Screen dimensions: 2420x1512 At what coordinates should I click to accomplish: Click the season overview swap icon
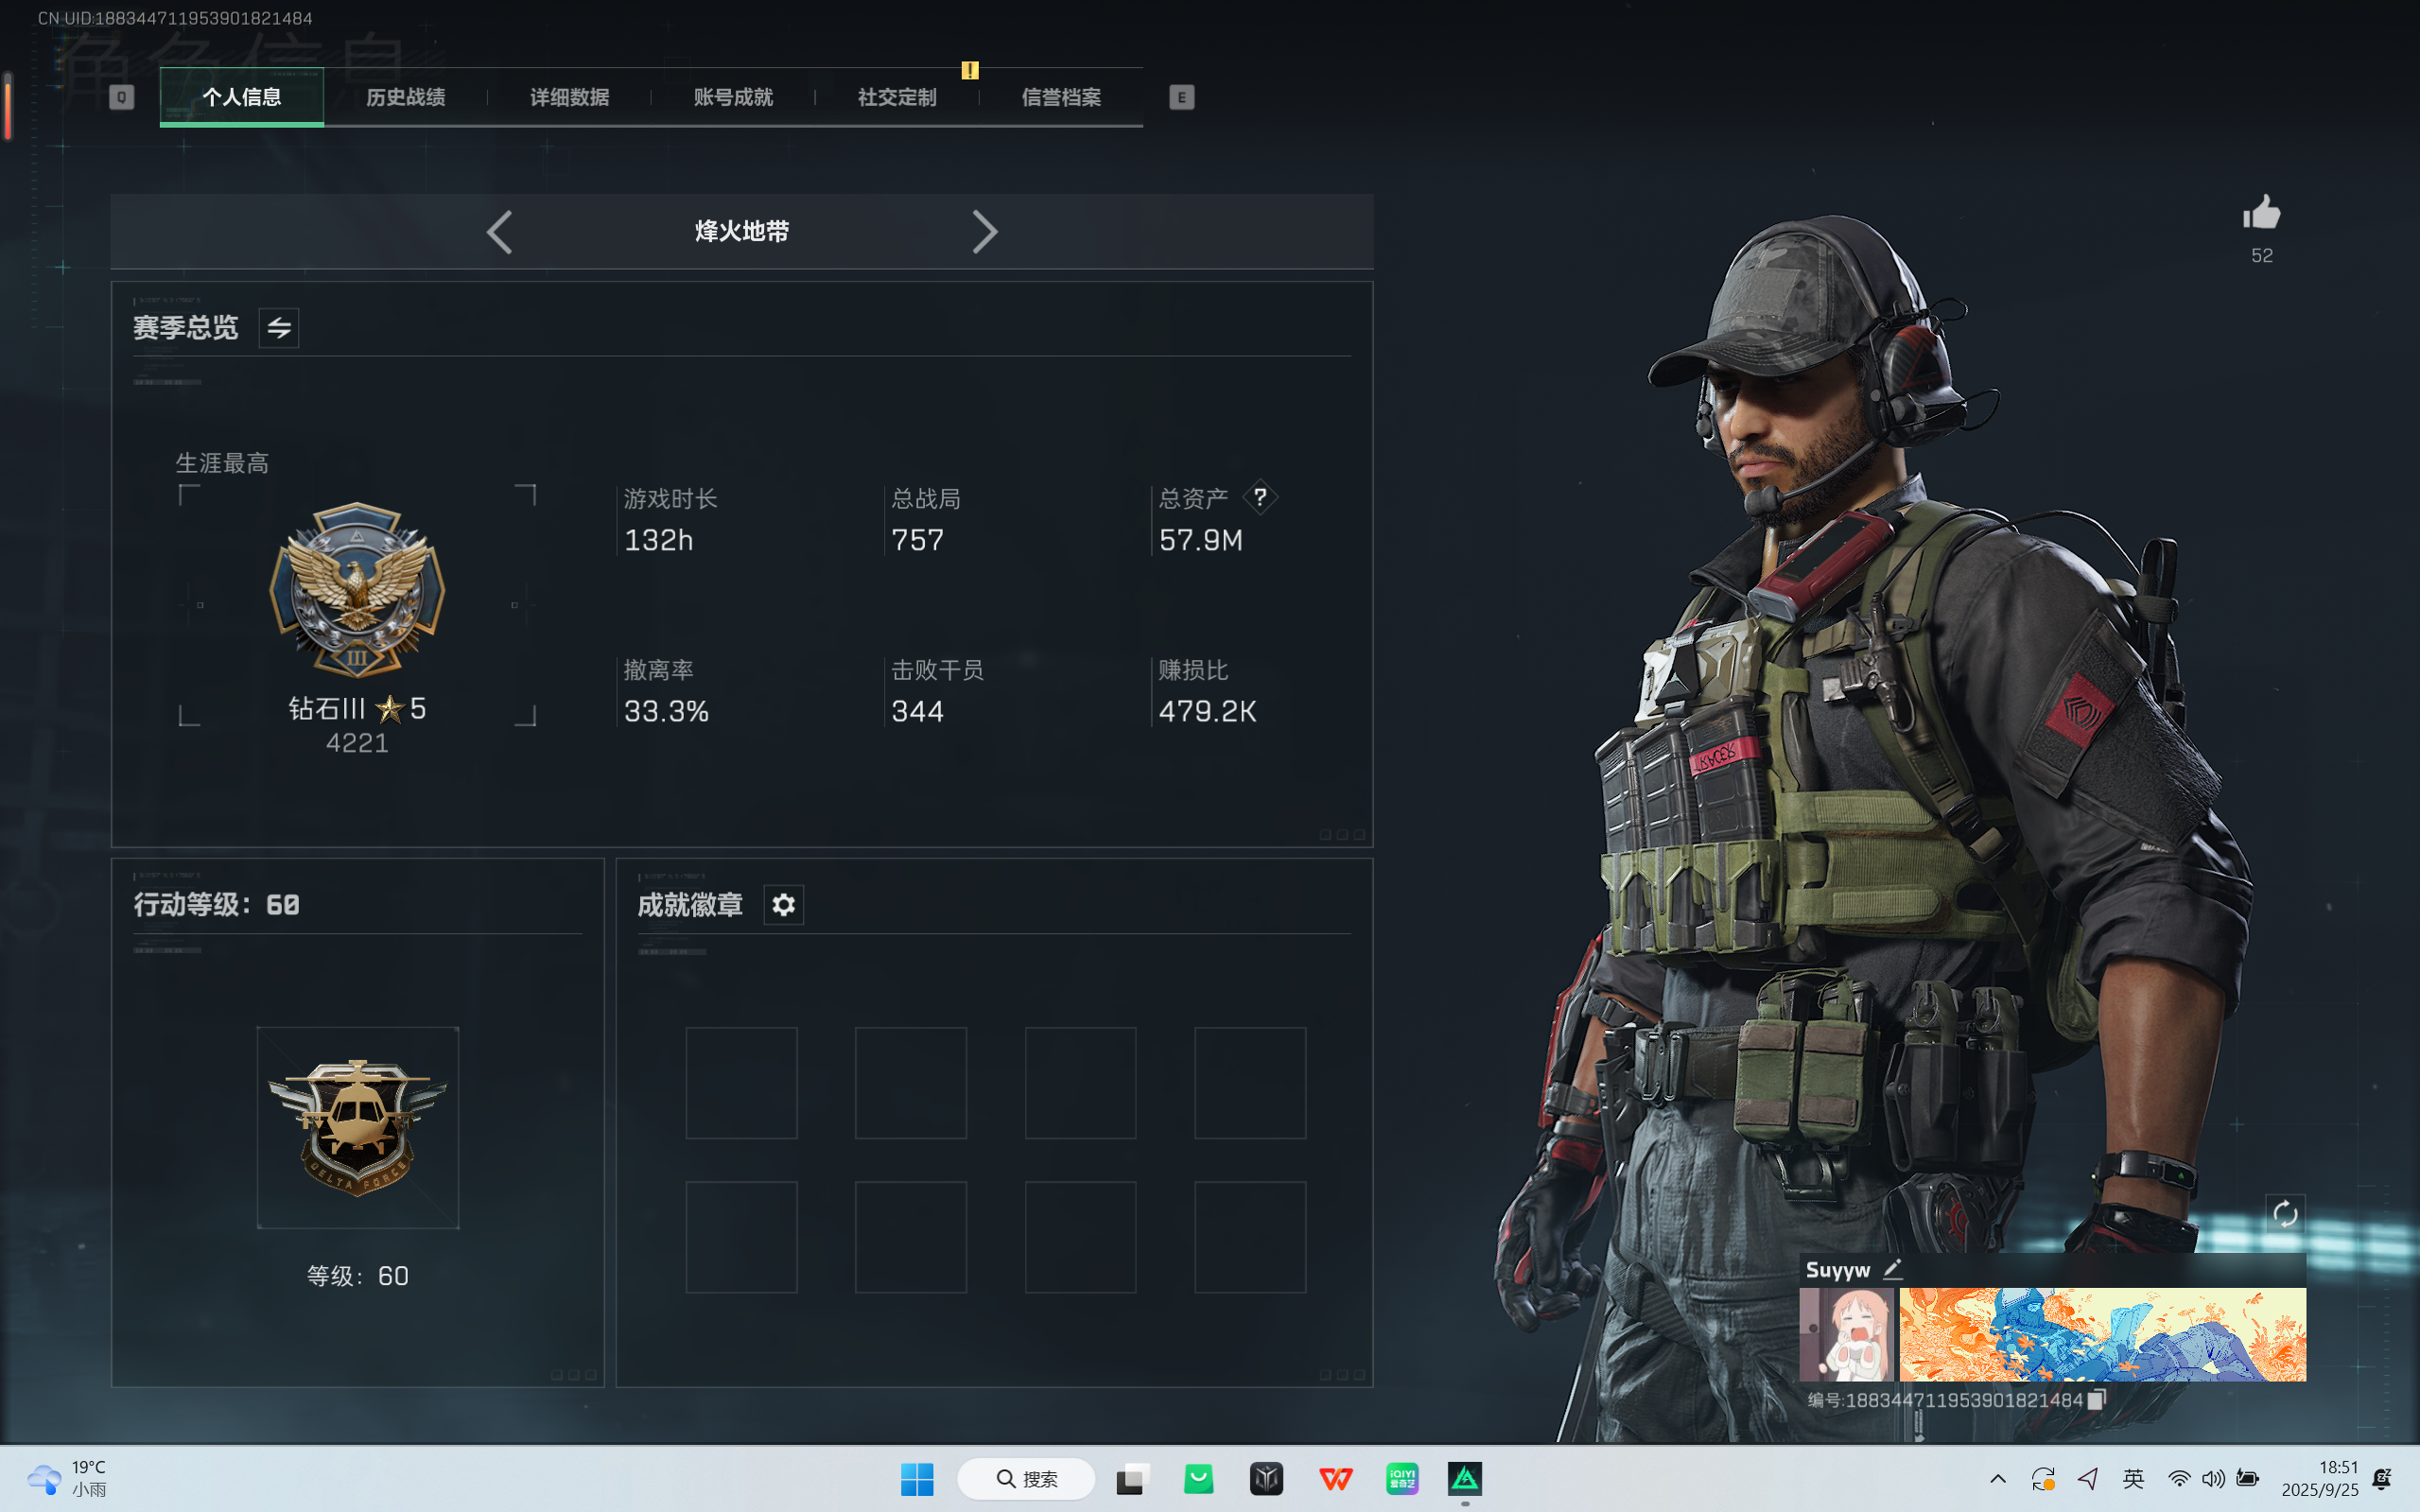279,328
